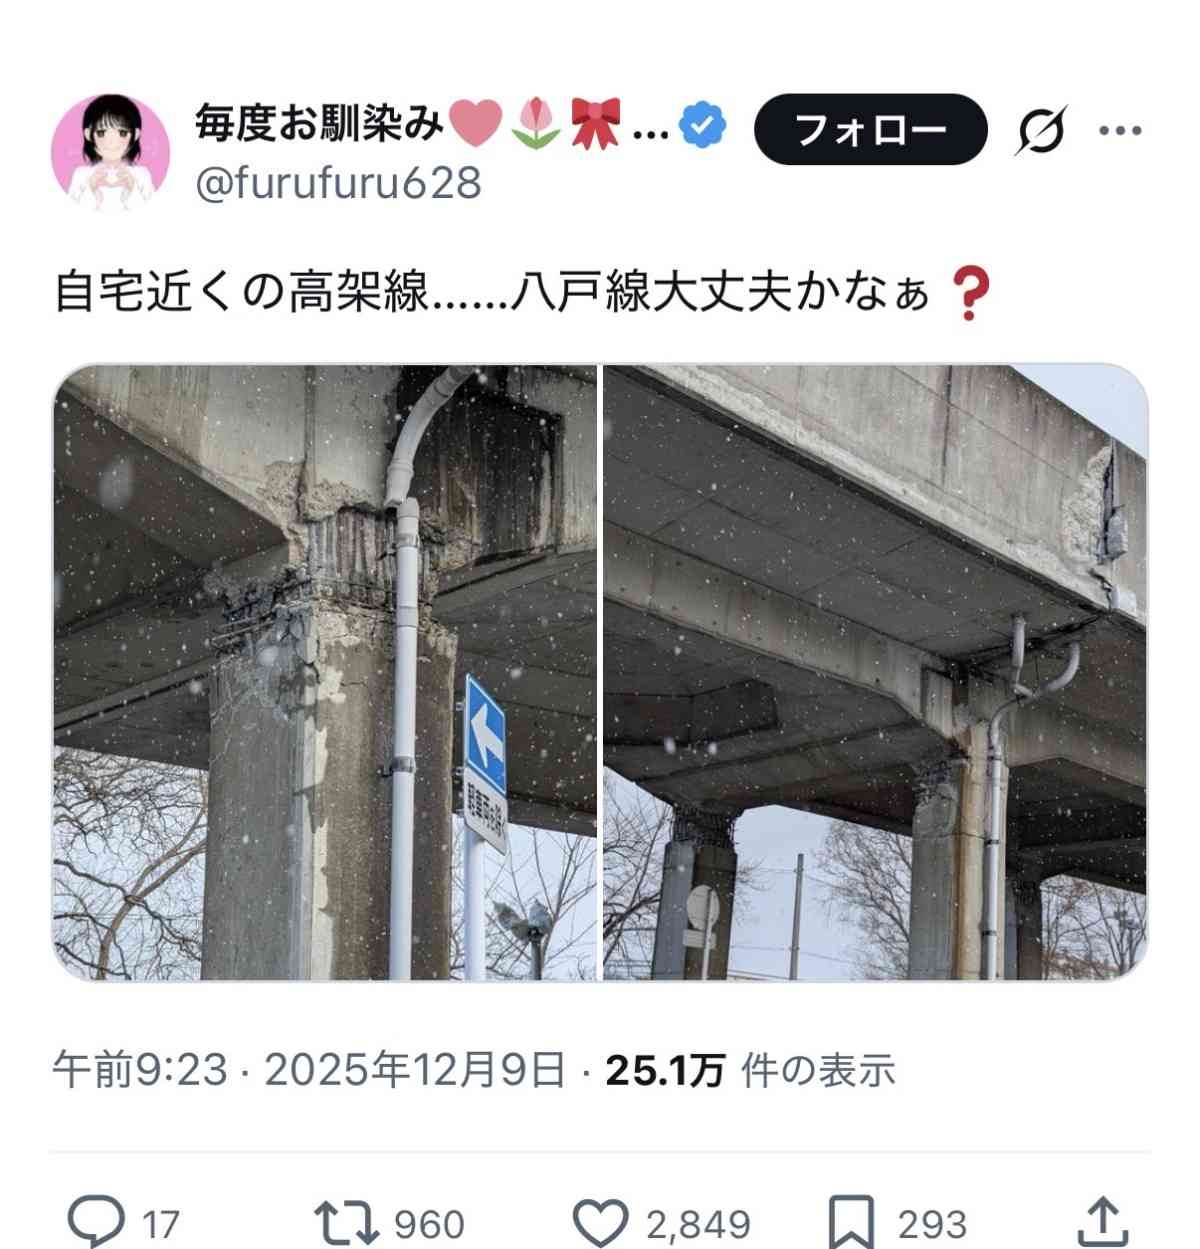Viewport: 1200px width, 1249px height.
Task: Open the right overpass photo
Action: click(875, 673)
